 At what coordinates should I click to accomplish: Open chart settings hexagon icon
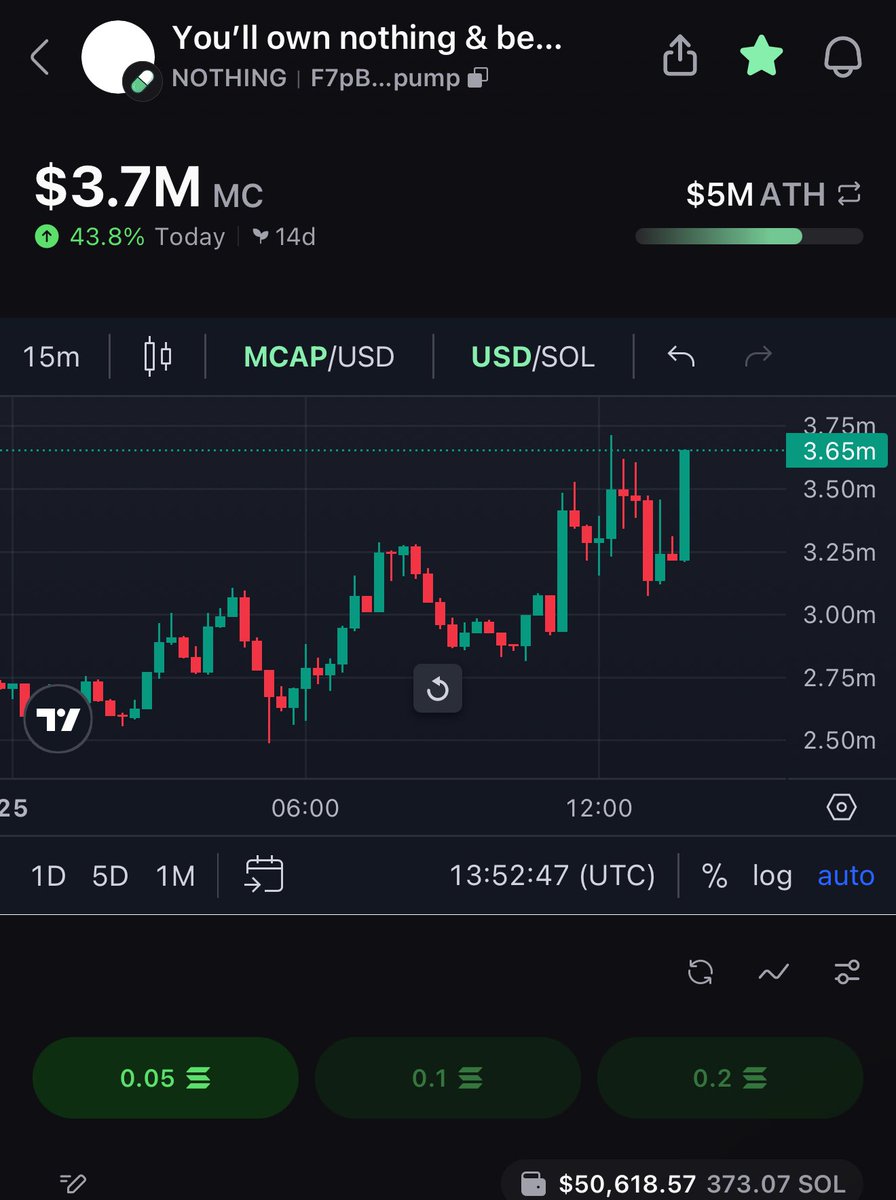pos(842,807)
